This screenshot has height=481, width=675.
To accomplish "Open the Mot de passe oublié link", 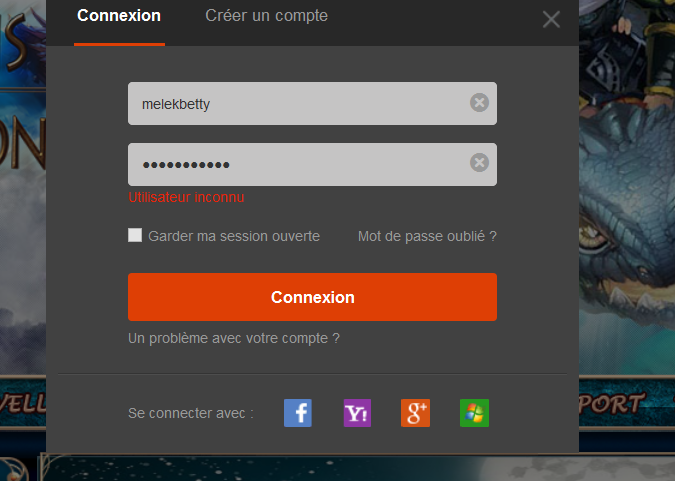I will coord(427,236).
